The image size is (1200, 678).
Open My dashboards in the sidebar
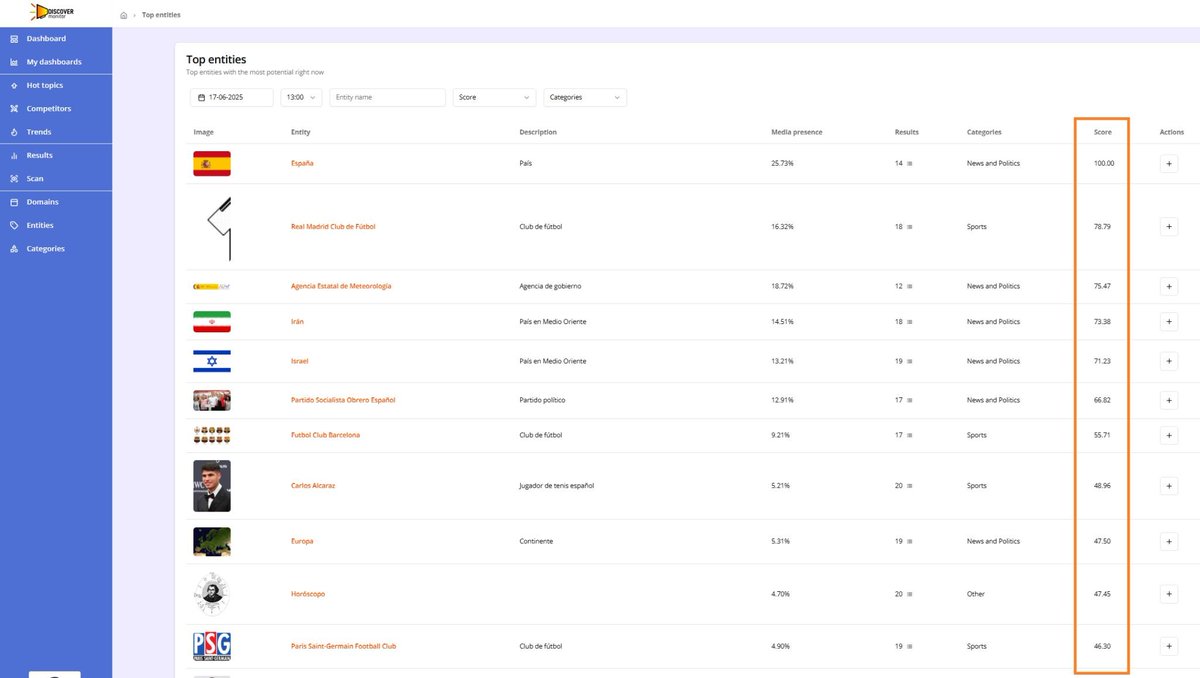[56, 62]
